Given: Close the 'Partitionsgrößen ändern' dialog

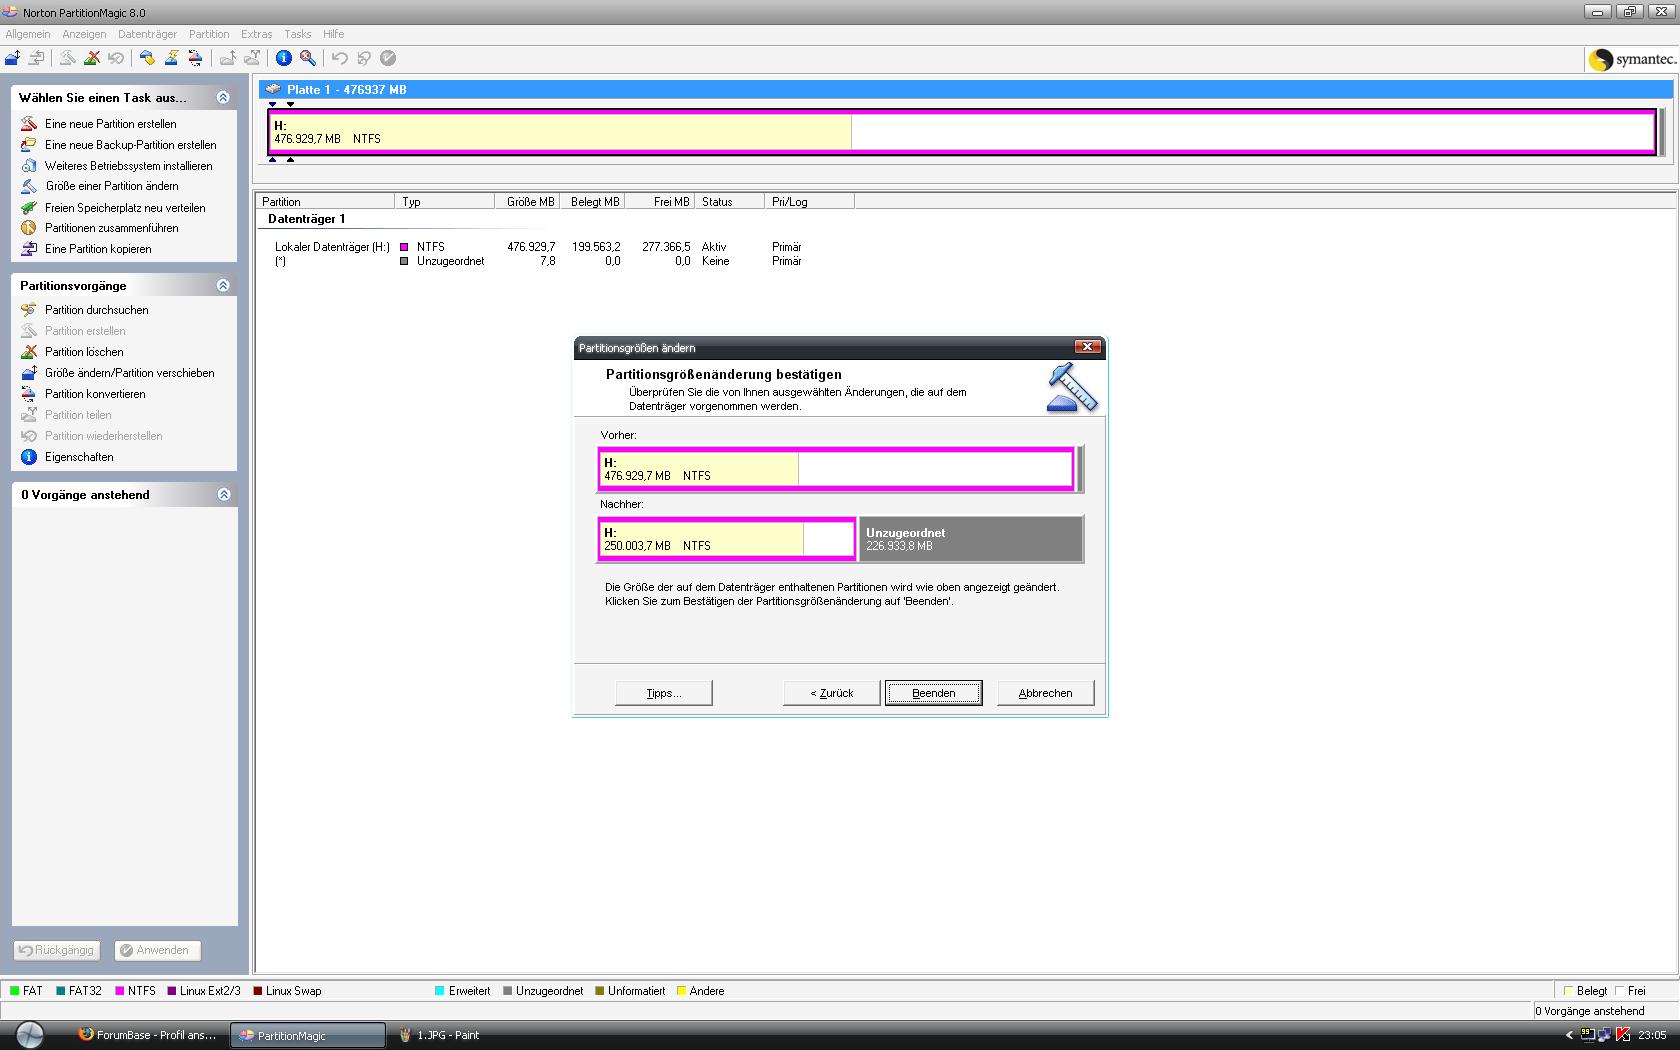Looking at the screenshot, I should 1087,347.
